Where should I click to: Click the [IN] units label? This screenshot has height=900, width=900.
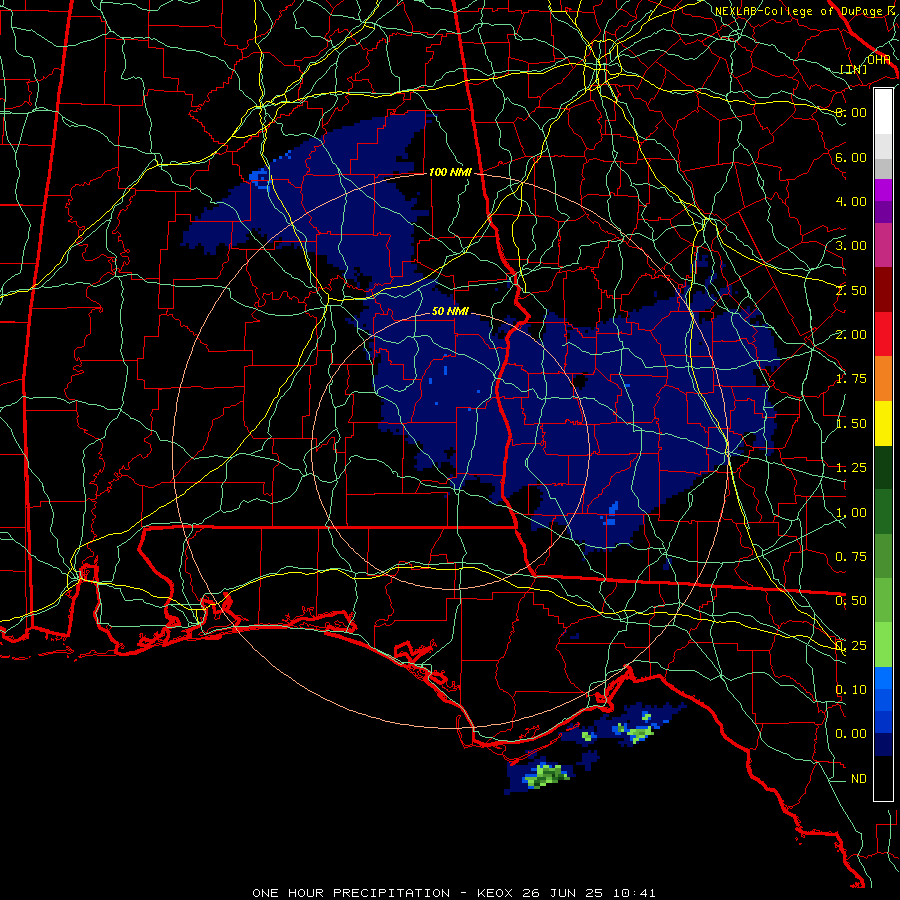tap(854, 69)
